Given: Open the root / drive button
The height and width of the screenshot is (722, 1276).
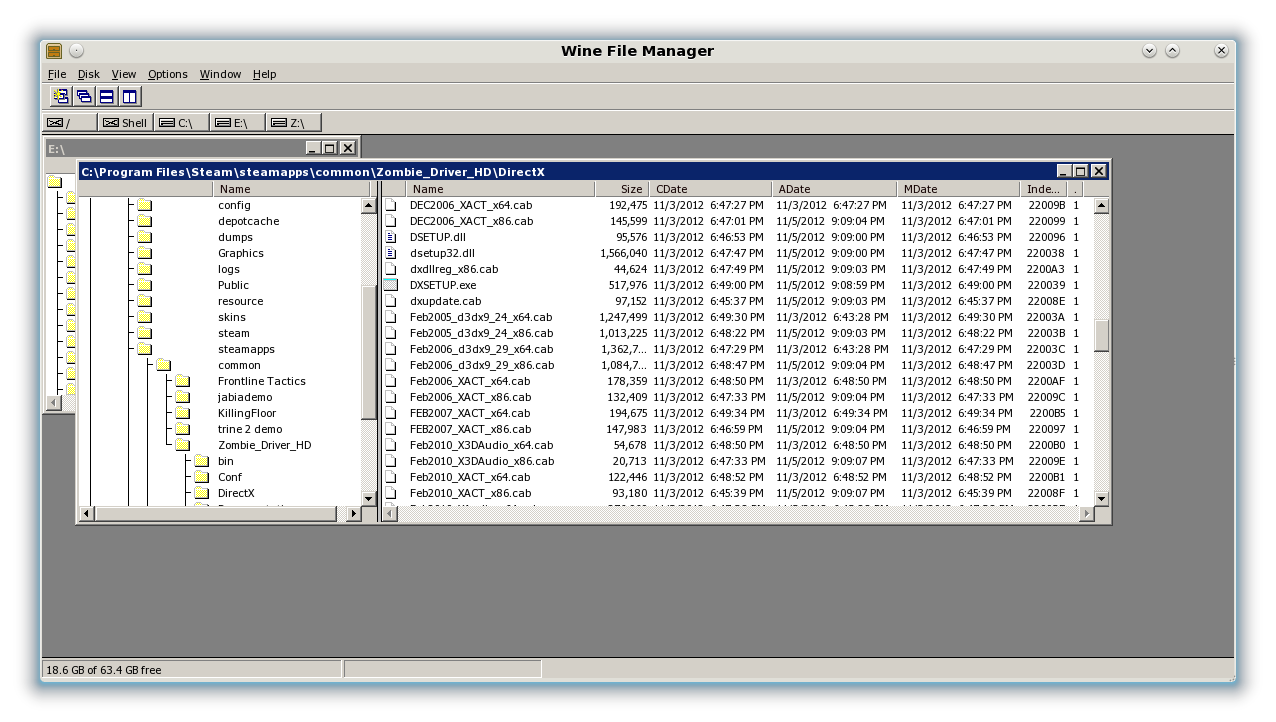Looking at the screenshot, I should click(x=70, y=123).
